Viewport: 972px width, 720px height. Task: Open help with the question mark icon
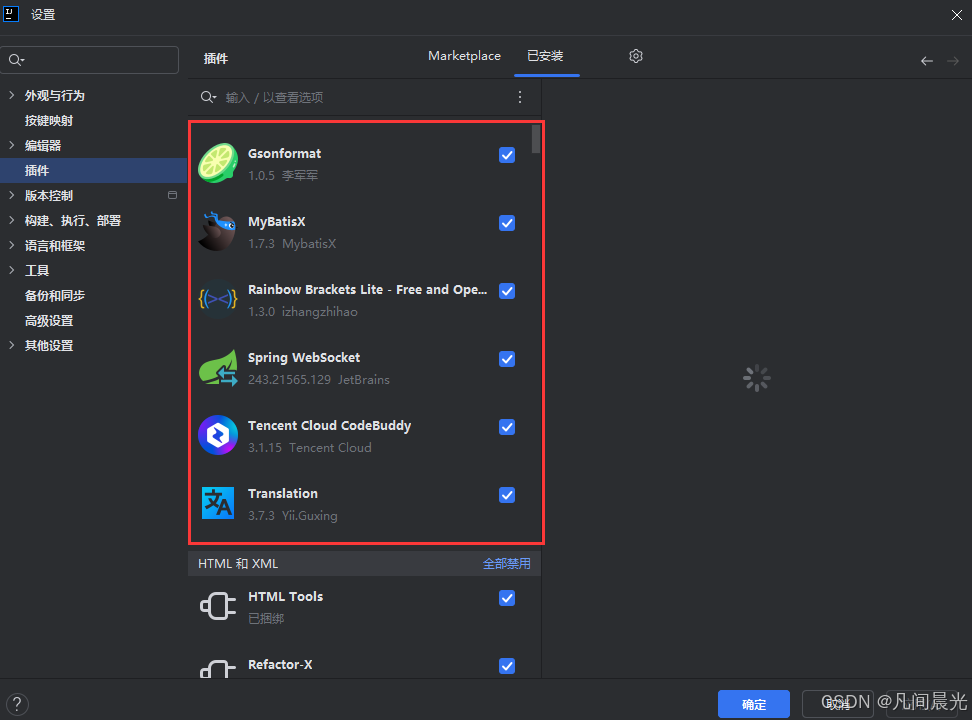point(17,704)
